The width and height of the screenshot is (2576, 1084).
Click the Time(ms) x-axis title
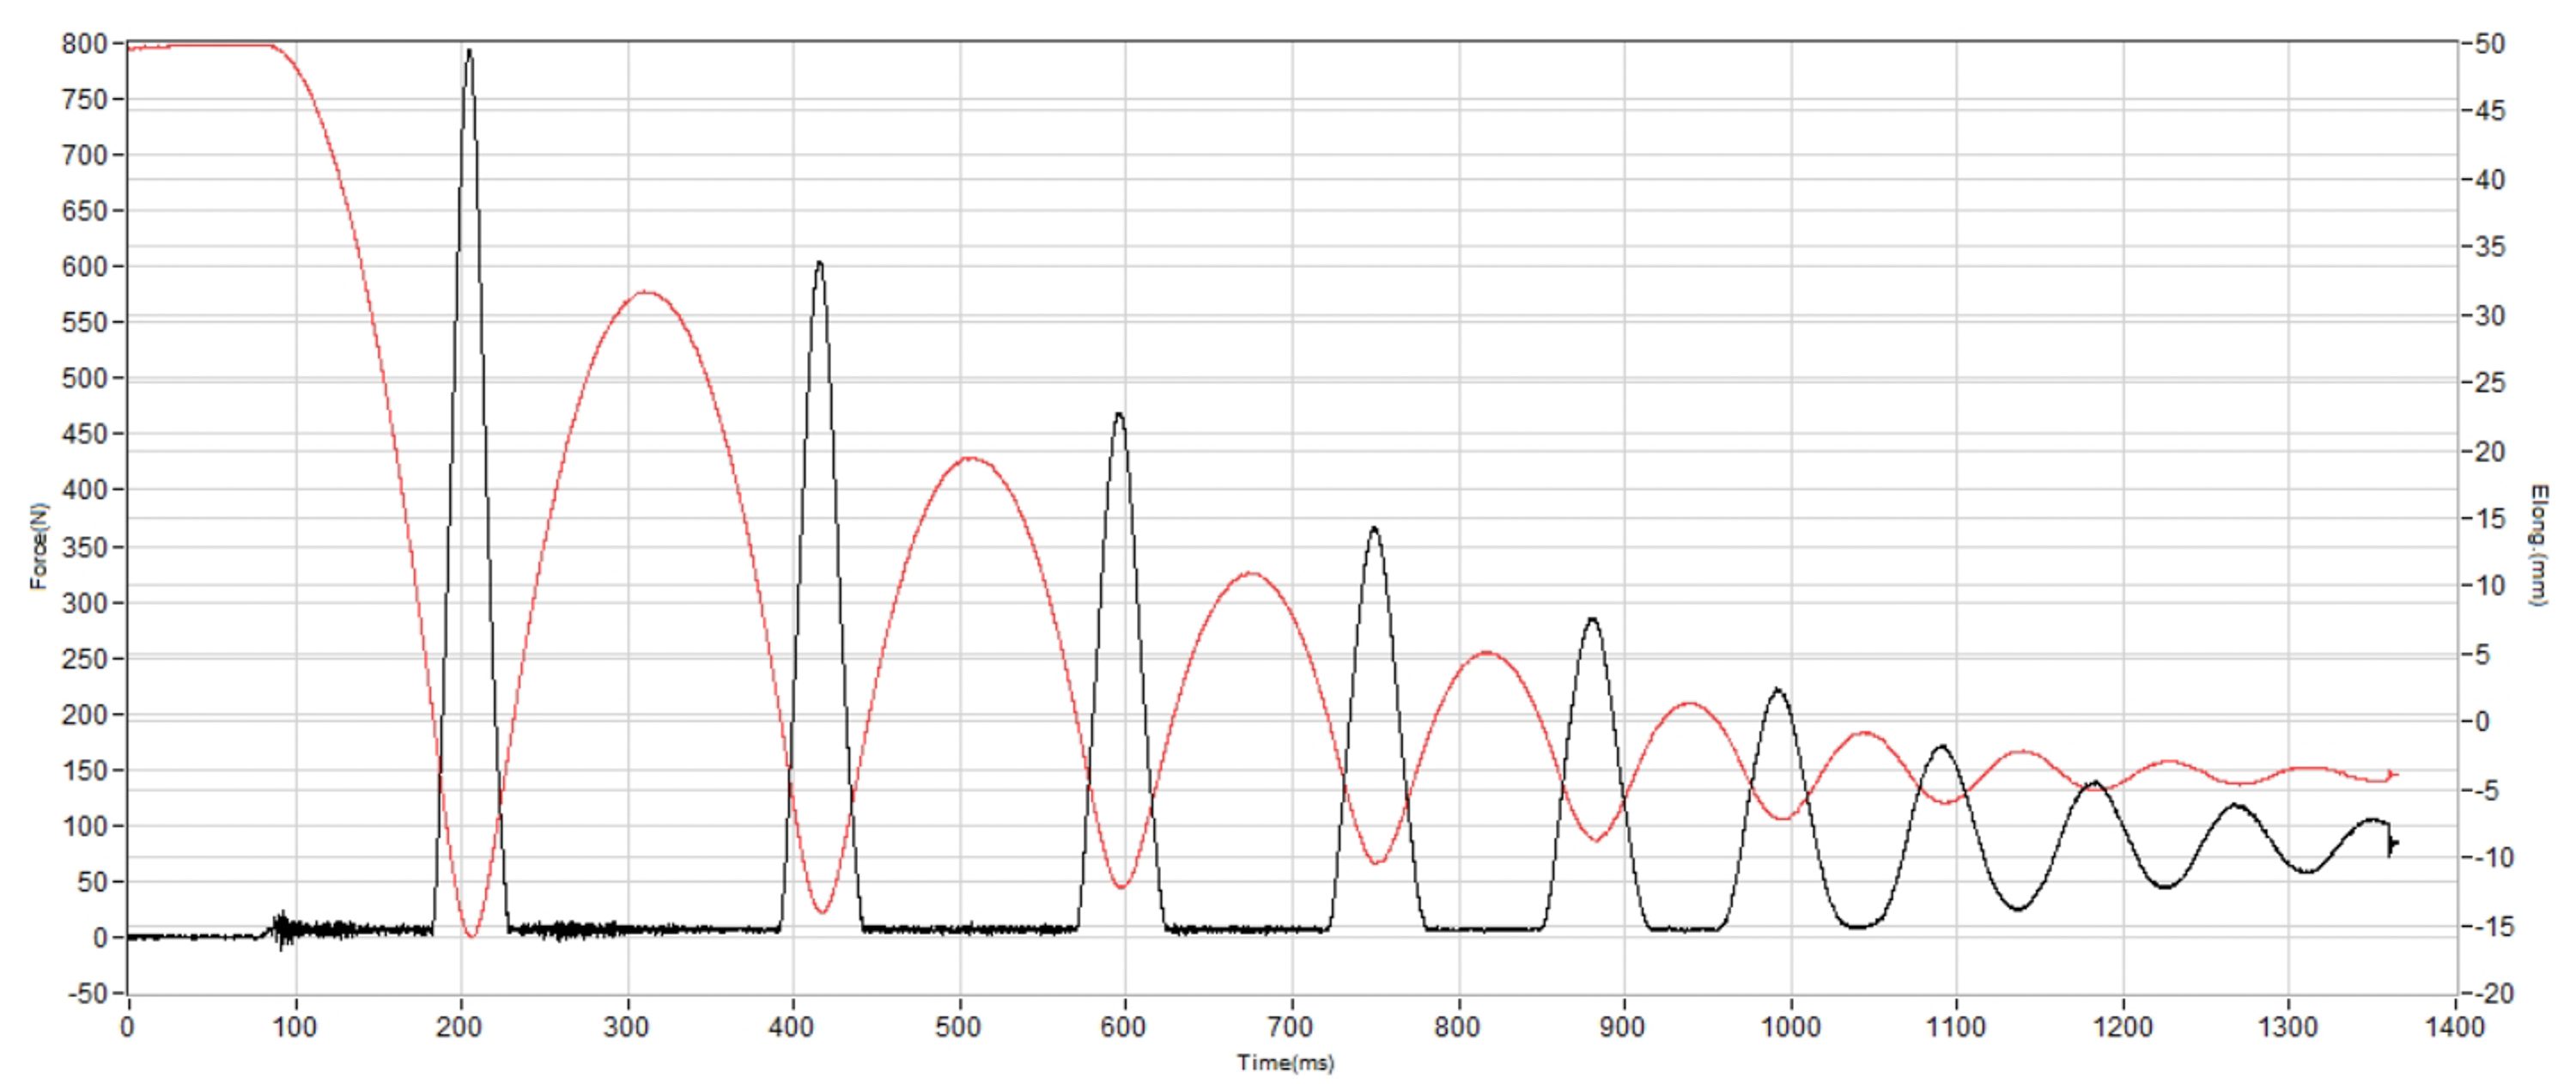1285,1063
